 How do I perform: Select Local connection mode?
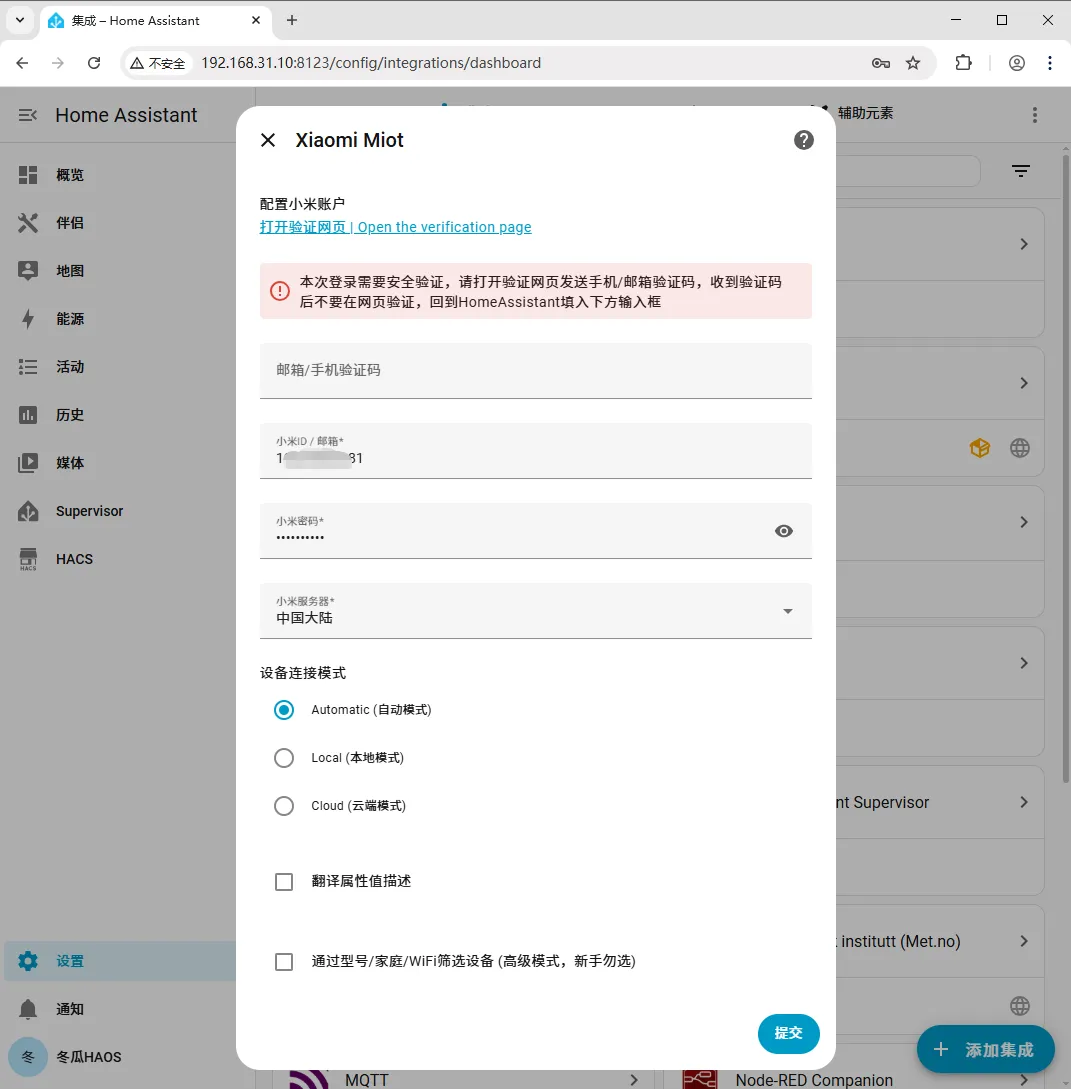(283, 758)
